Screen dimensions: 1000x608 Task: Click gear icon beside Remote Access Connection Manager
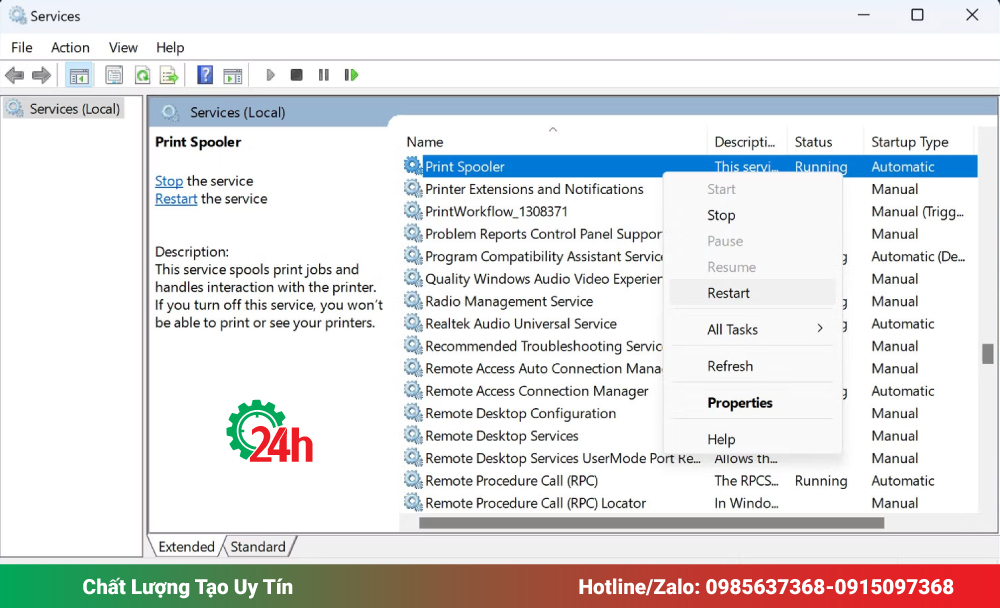(413, 390)
